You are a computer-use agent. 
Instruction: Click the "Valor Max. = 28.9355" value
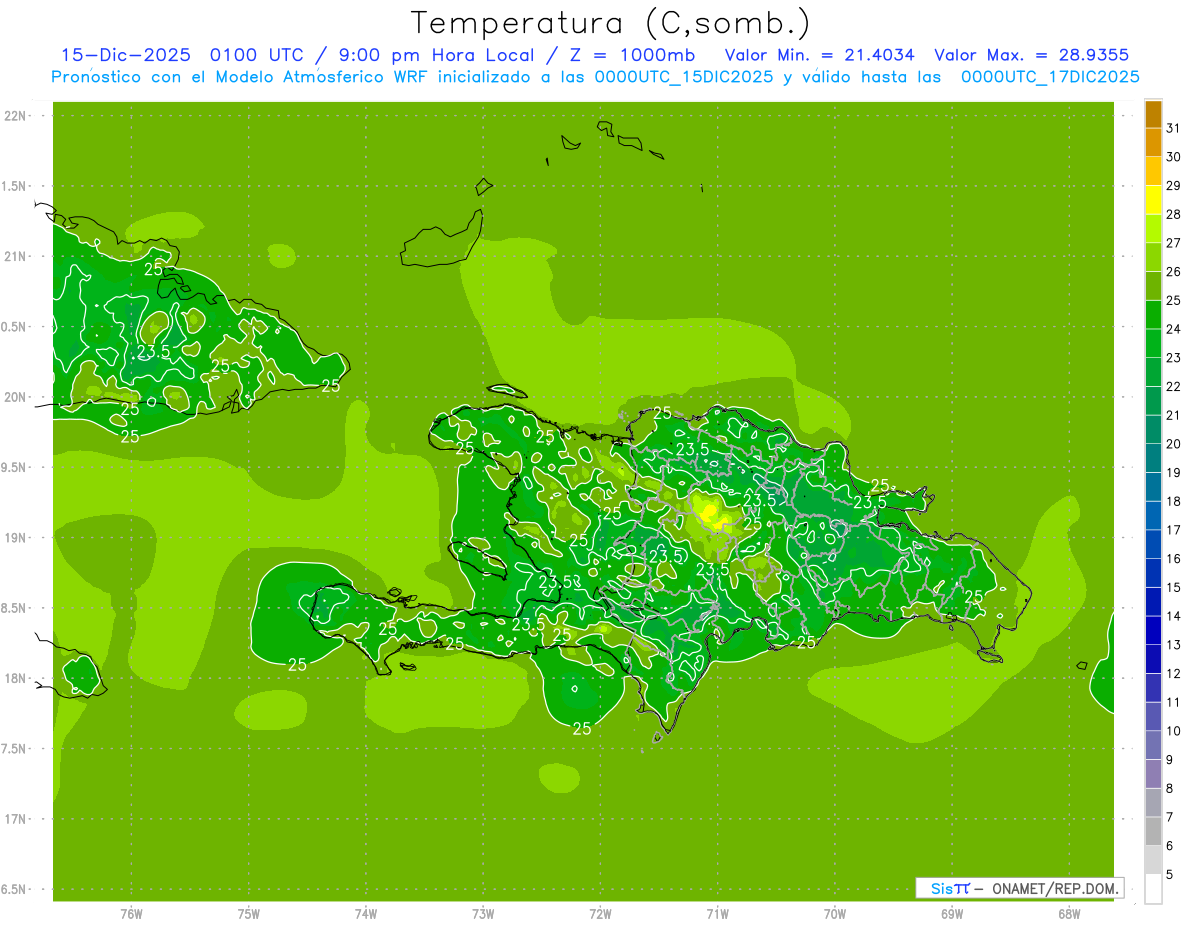1032,55
